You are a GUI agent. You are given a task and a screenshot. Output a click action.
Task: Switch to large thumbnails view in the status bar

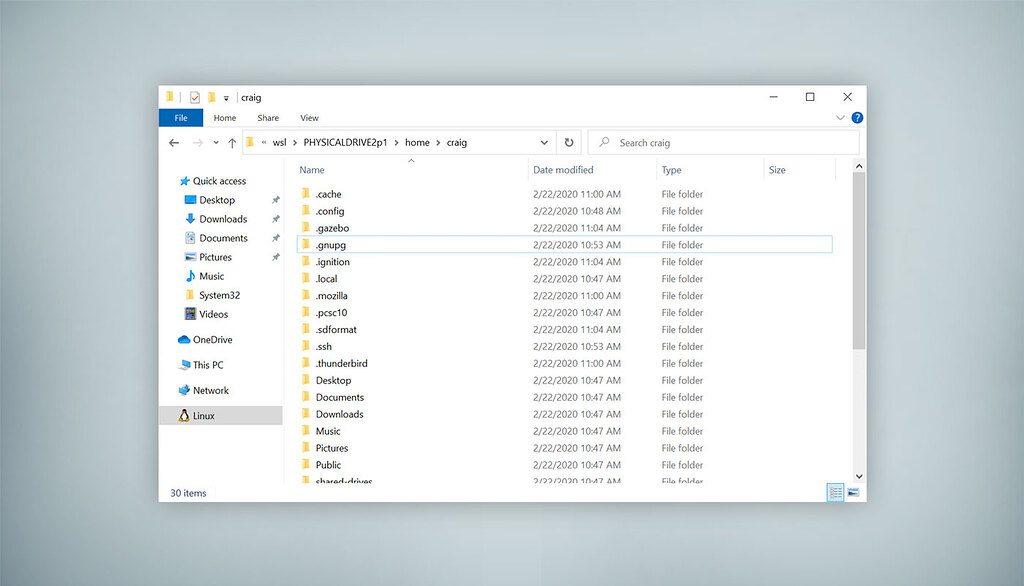(853, 492)
